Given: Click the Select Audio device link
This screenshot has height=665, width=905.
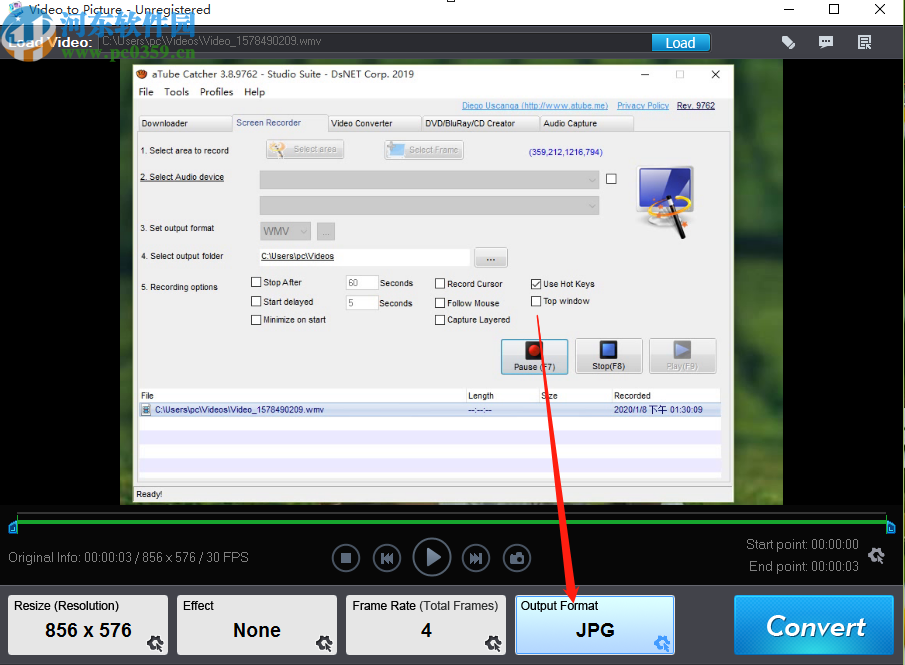Looking at the screenshot, I should coord(182,177).
